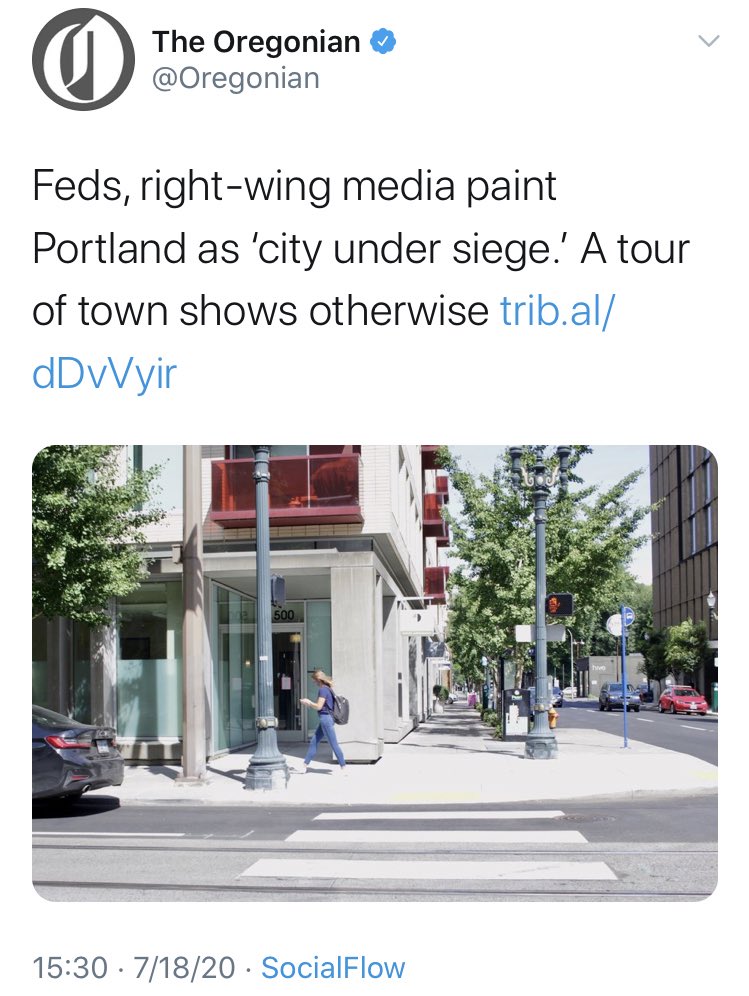Click "A tour of town shows otherwise" text
Image resolution: width=749 pixels, height=996 pixels.
click(x=361, y=279)
